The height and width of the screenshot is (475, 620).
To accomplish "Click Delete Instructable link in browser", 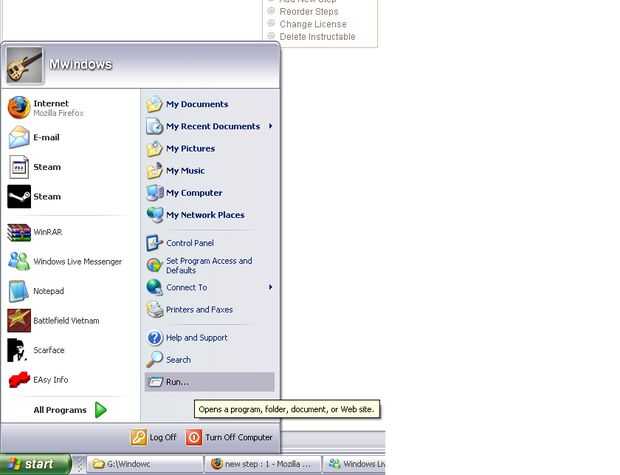I will click(x=317, y=37).
